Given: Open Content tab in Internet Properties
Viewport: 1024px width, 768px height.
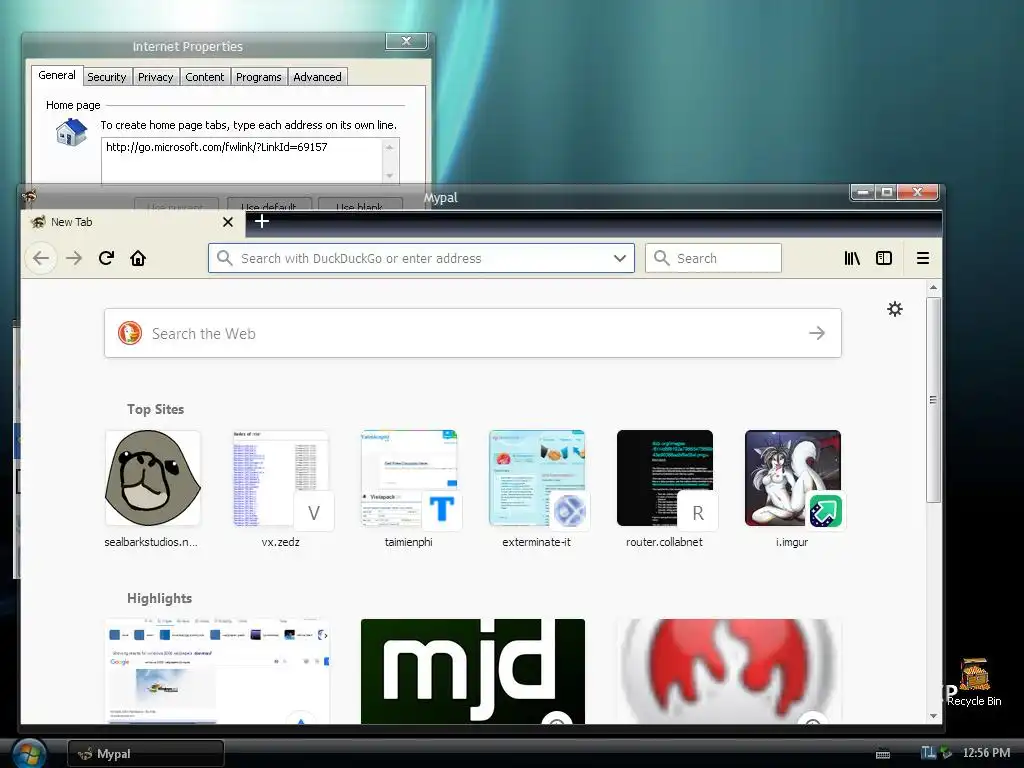Looking at the screenshot, I should click(x=204, y=77).
